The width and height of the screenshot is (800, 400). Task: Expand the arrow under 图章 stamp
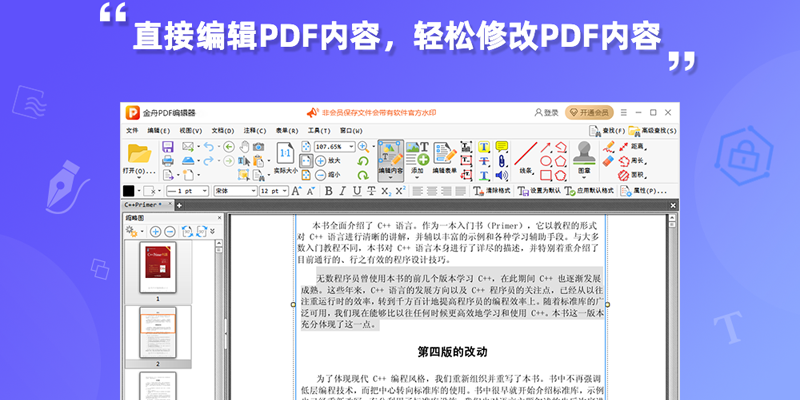[x=584, y=178]
